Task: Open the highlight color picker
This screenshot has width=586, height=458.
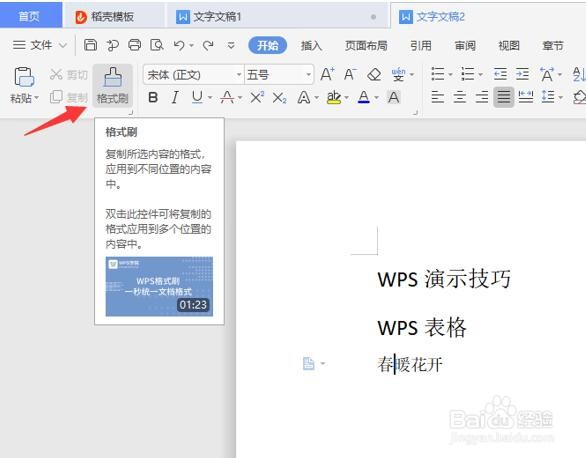Action: coord(347,98)
